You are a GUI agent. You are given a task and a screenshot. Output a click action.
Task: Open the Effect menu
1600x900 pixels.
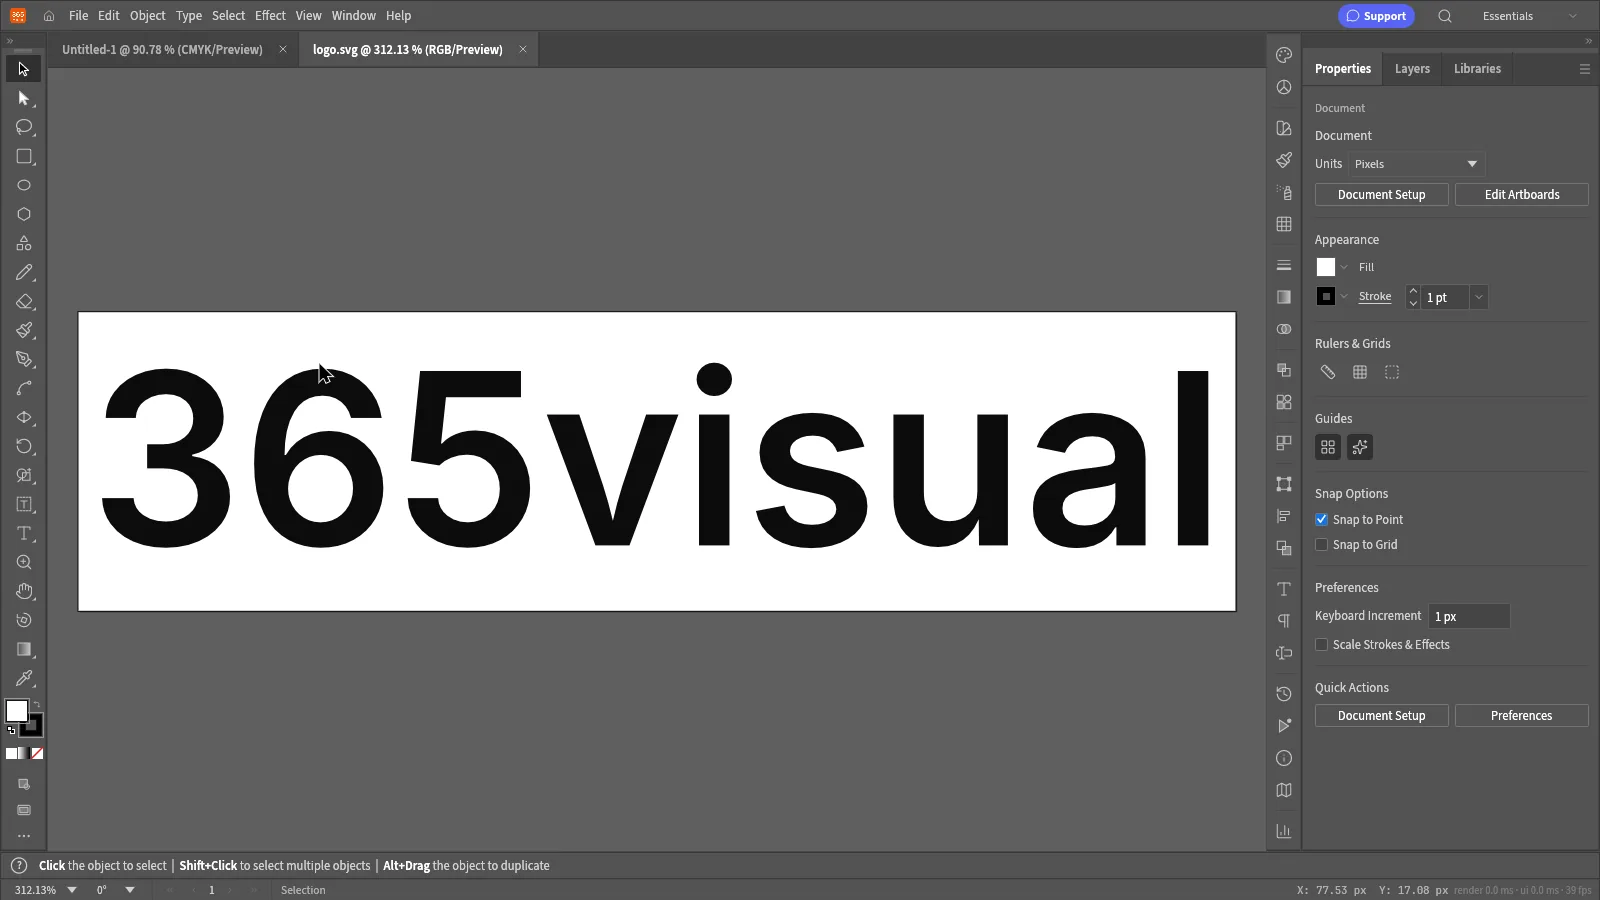[270, 16]
